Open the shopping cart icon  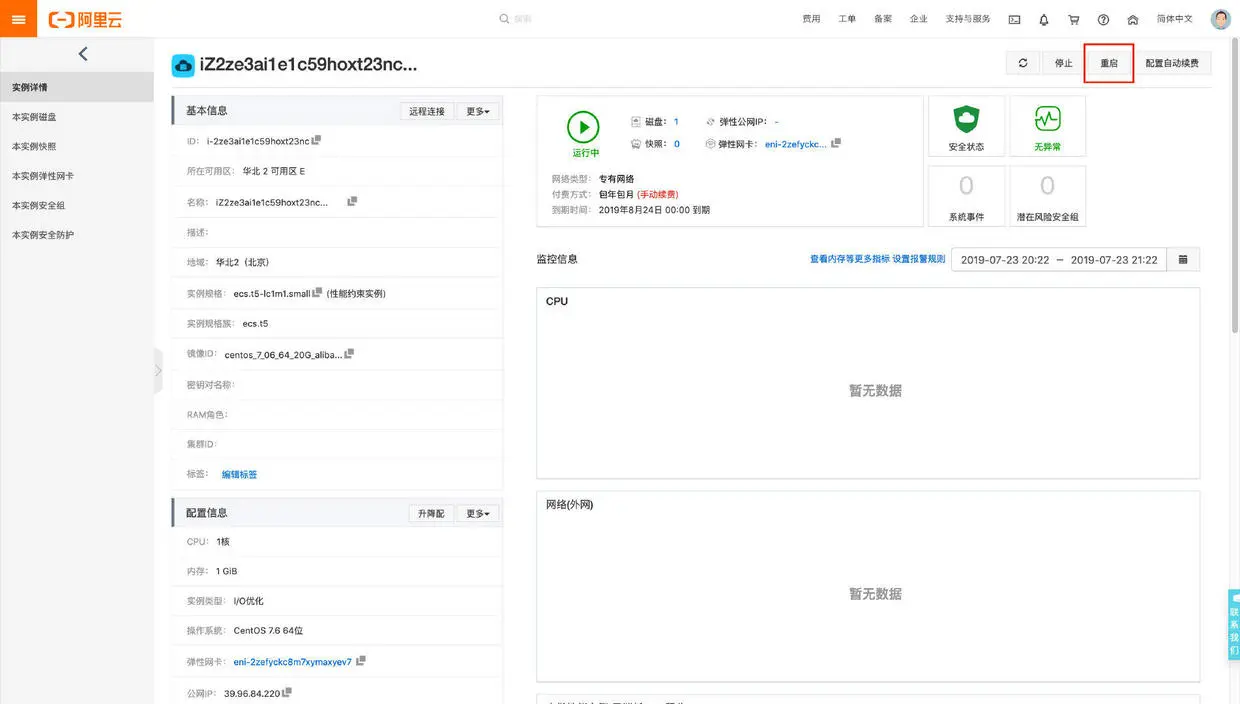click(1074, 19)
